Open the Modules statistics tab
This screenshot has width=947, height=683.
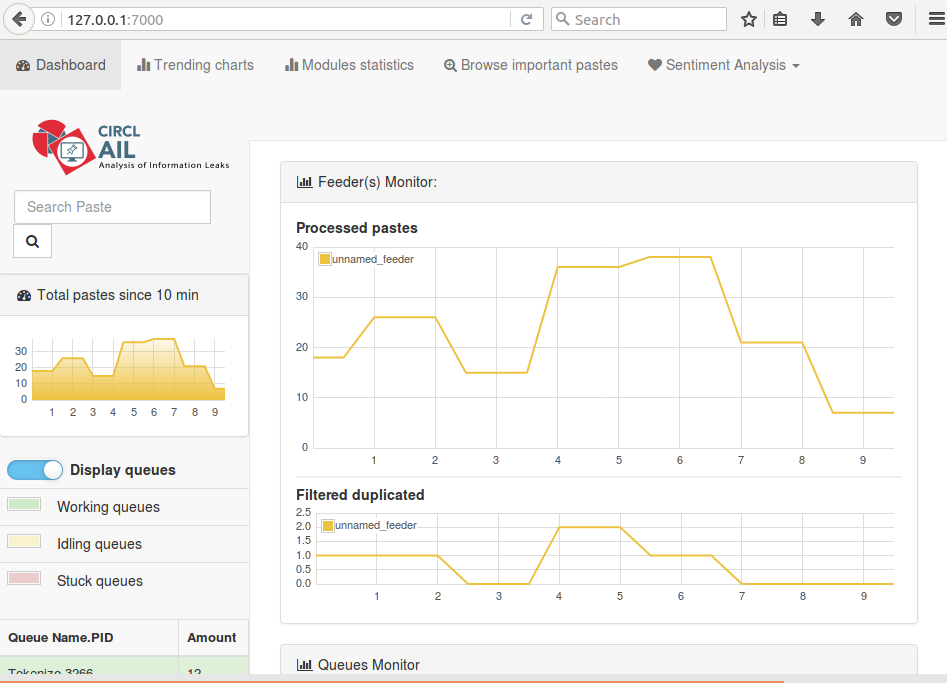click(349, 65)
